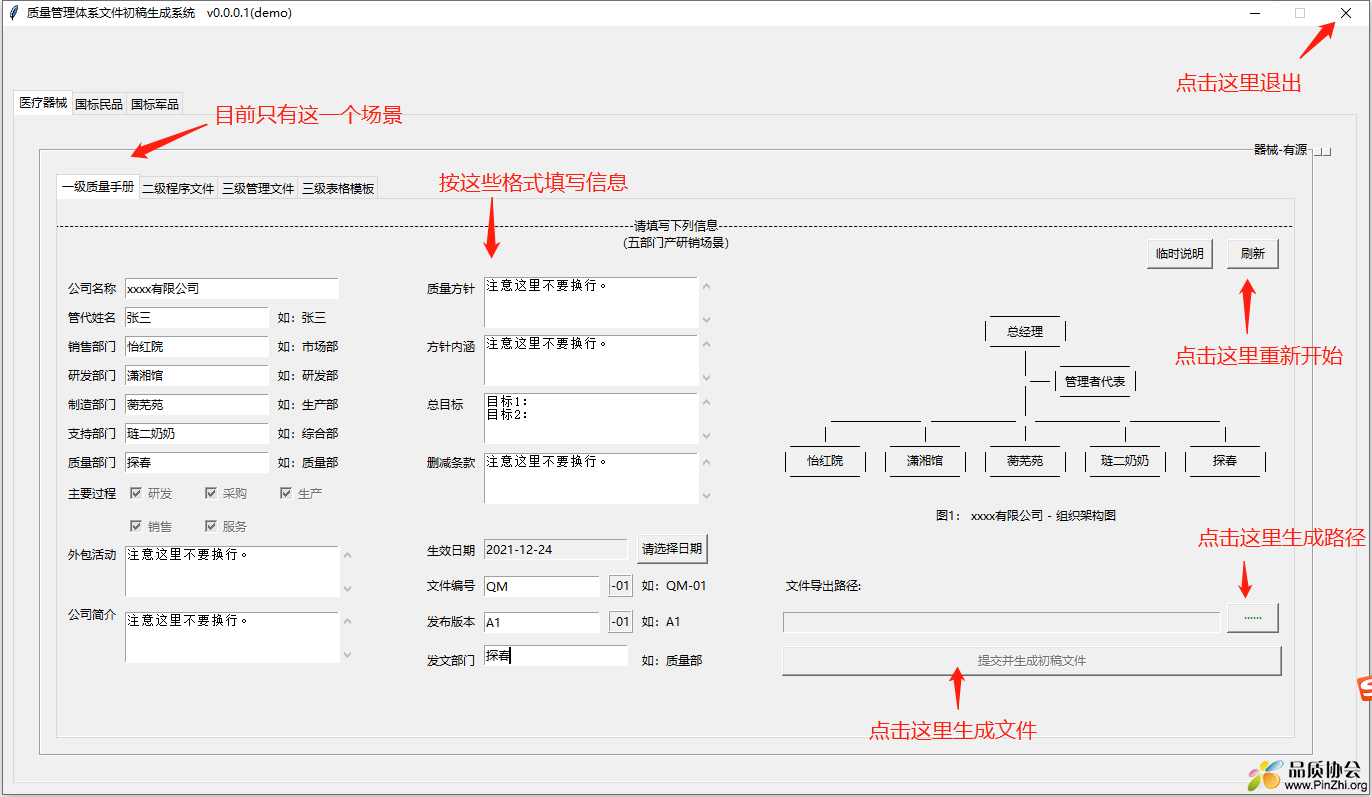This screenshot has width=1372, height=797.
Task: Click the 怡红院 org chart box
Action: click(825, 461)
